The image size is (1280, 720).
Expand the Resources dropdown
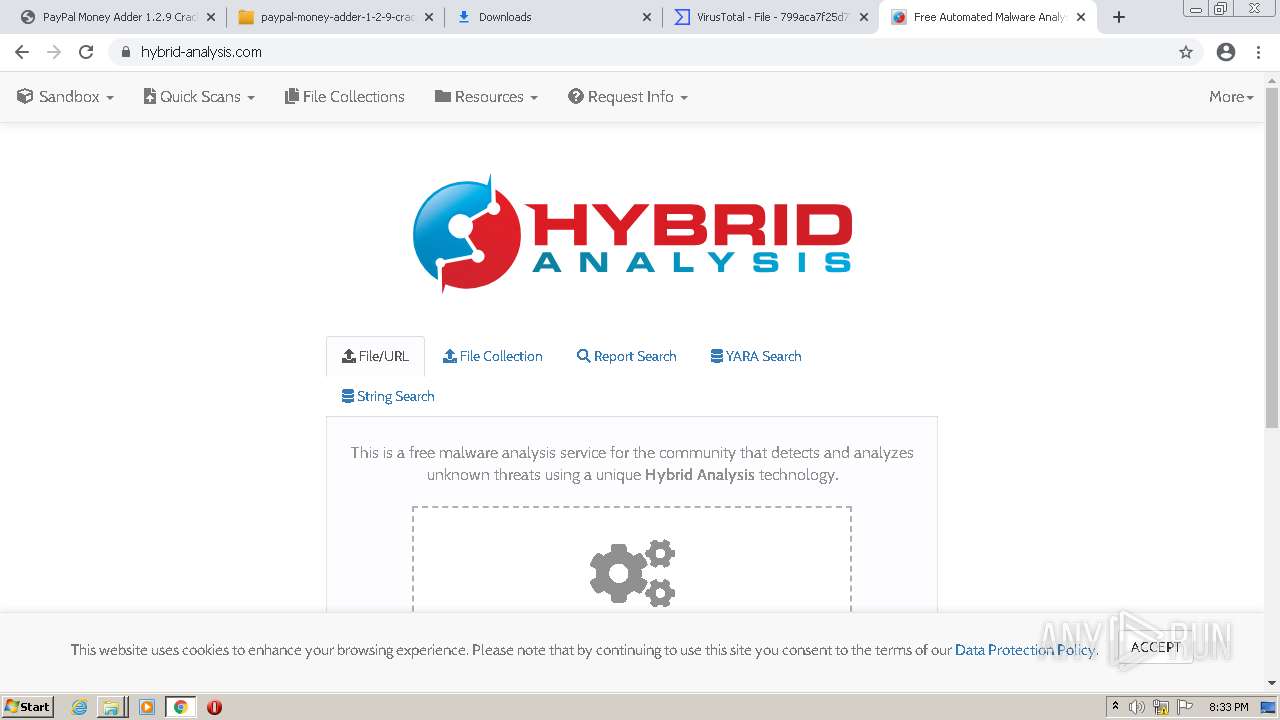tap(486, 97)
